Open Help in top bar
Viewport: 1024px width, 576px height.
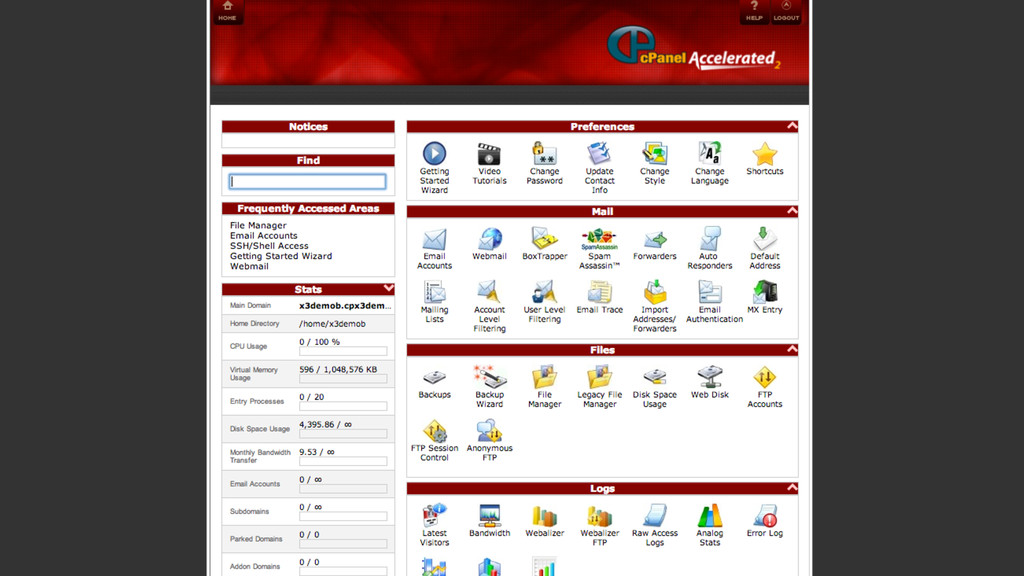tap(754, 11)
